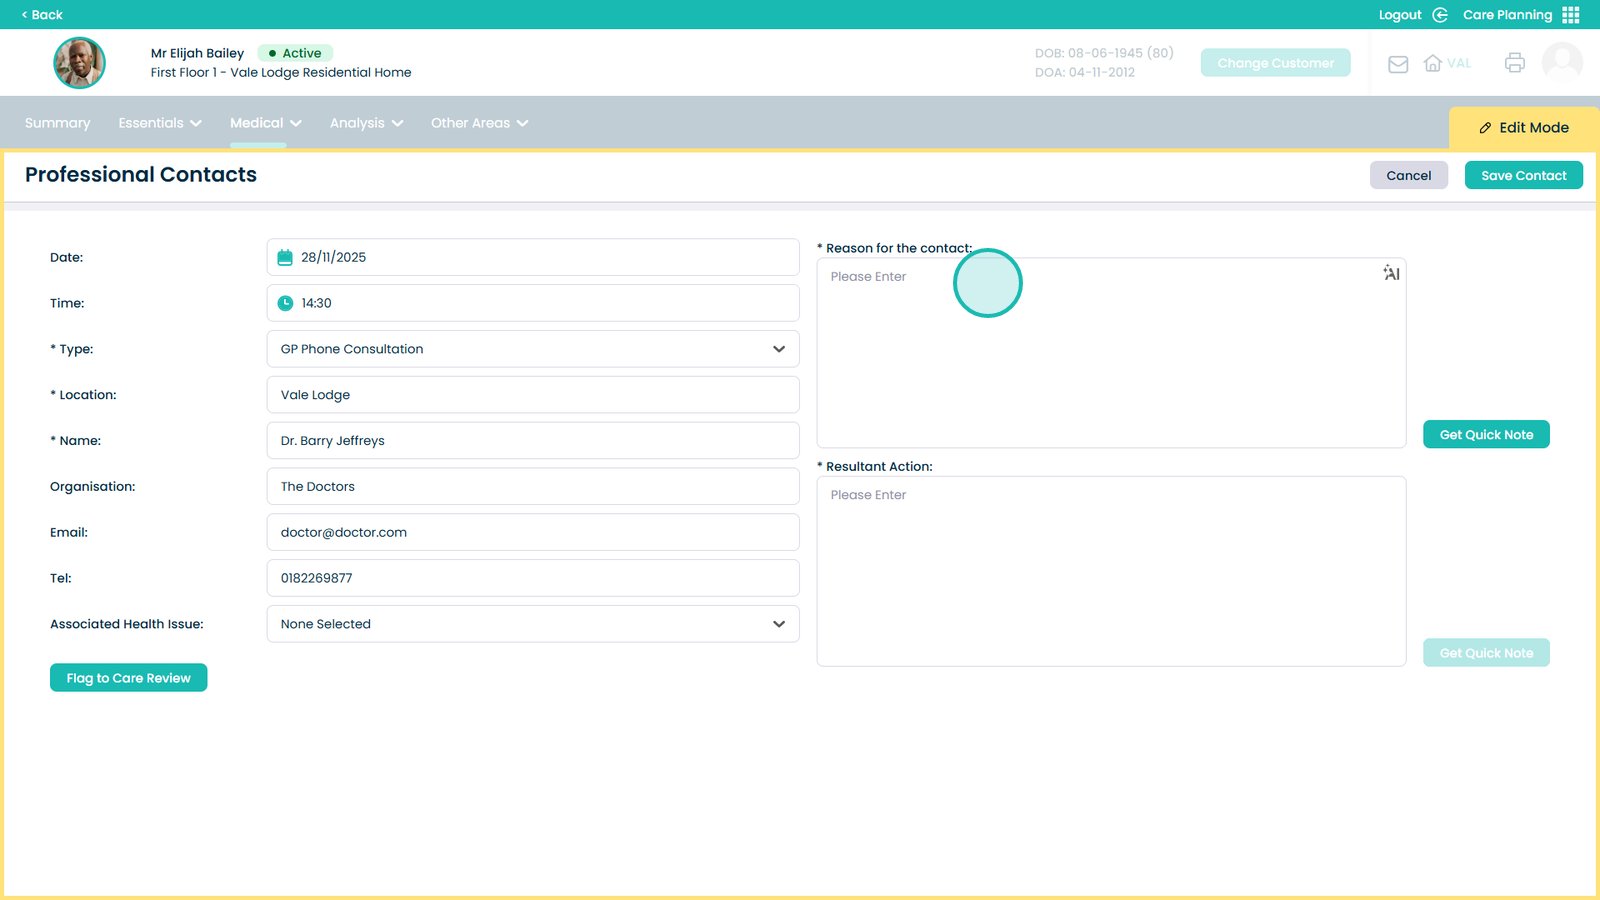Image resolution: width=1600 pixels, height=900 pixels.
Task: Open the Type dropdown
Action: [x=532, y=349]
